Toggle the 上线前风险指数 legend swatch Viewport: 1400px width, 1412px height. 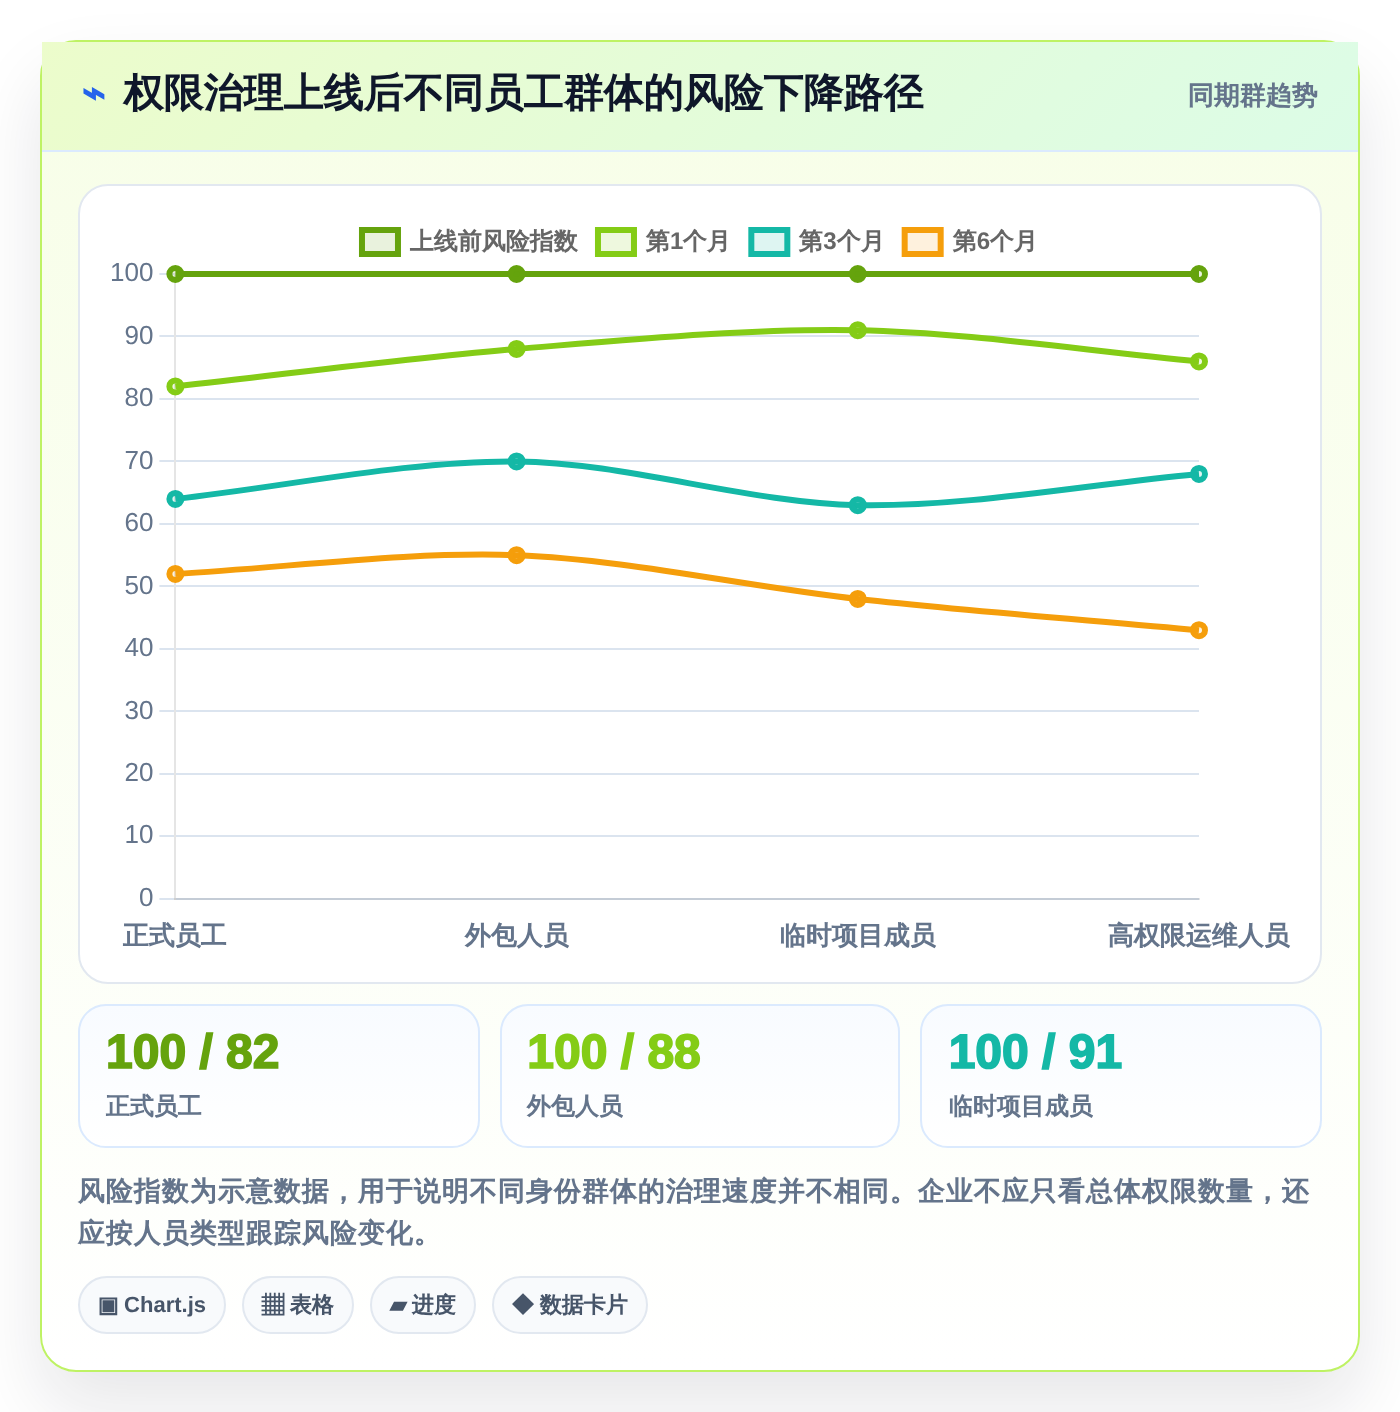[x=380, y=242]
